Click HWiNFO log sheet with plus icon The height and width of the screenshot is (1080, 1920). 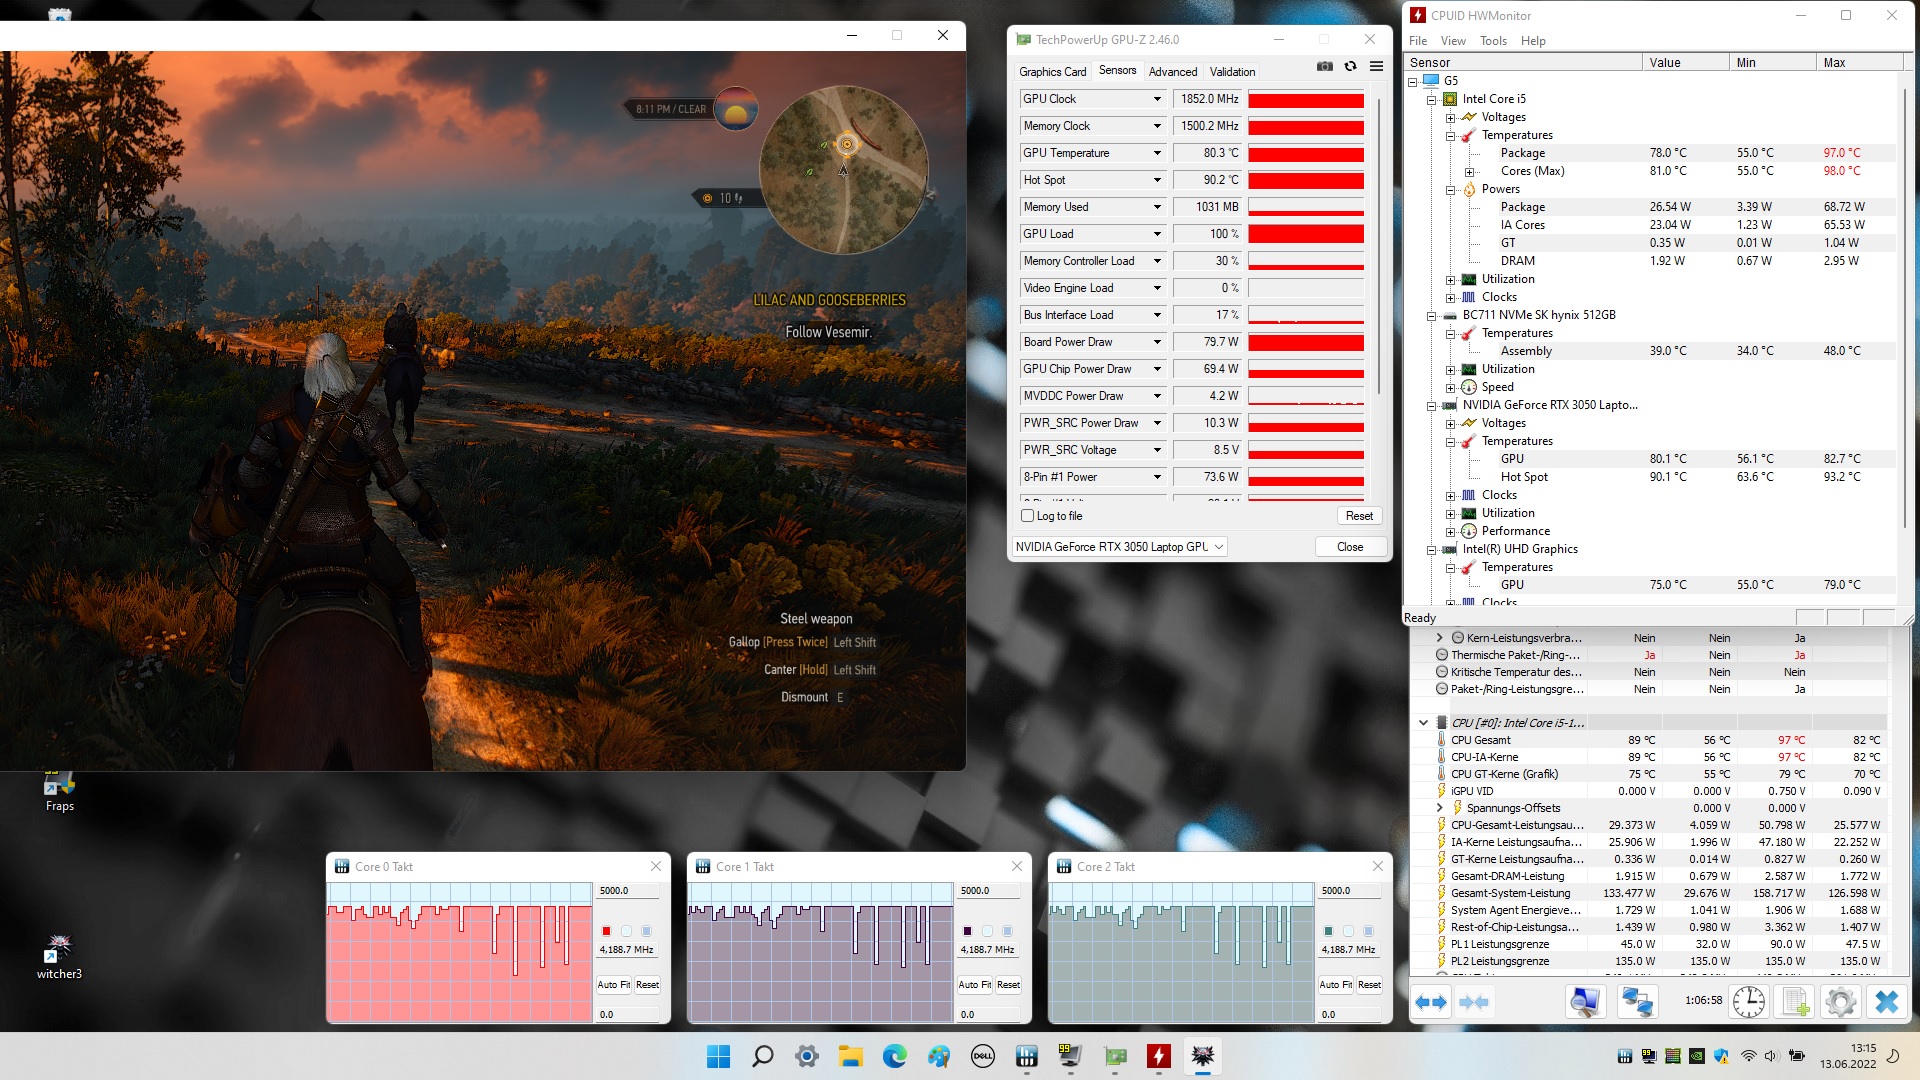coord(1796,1001)
